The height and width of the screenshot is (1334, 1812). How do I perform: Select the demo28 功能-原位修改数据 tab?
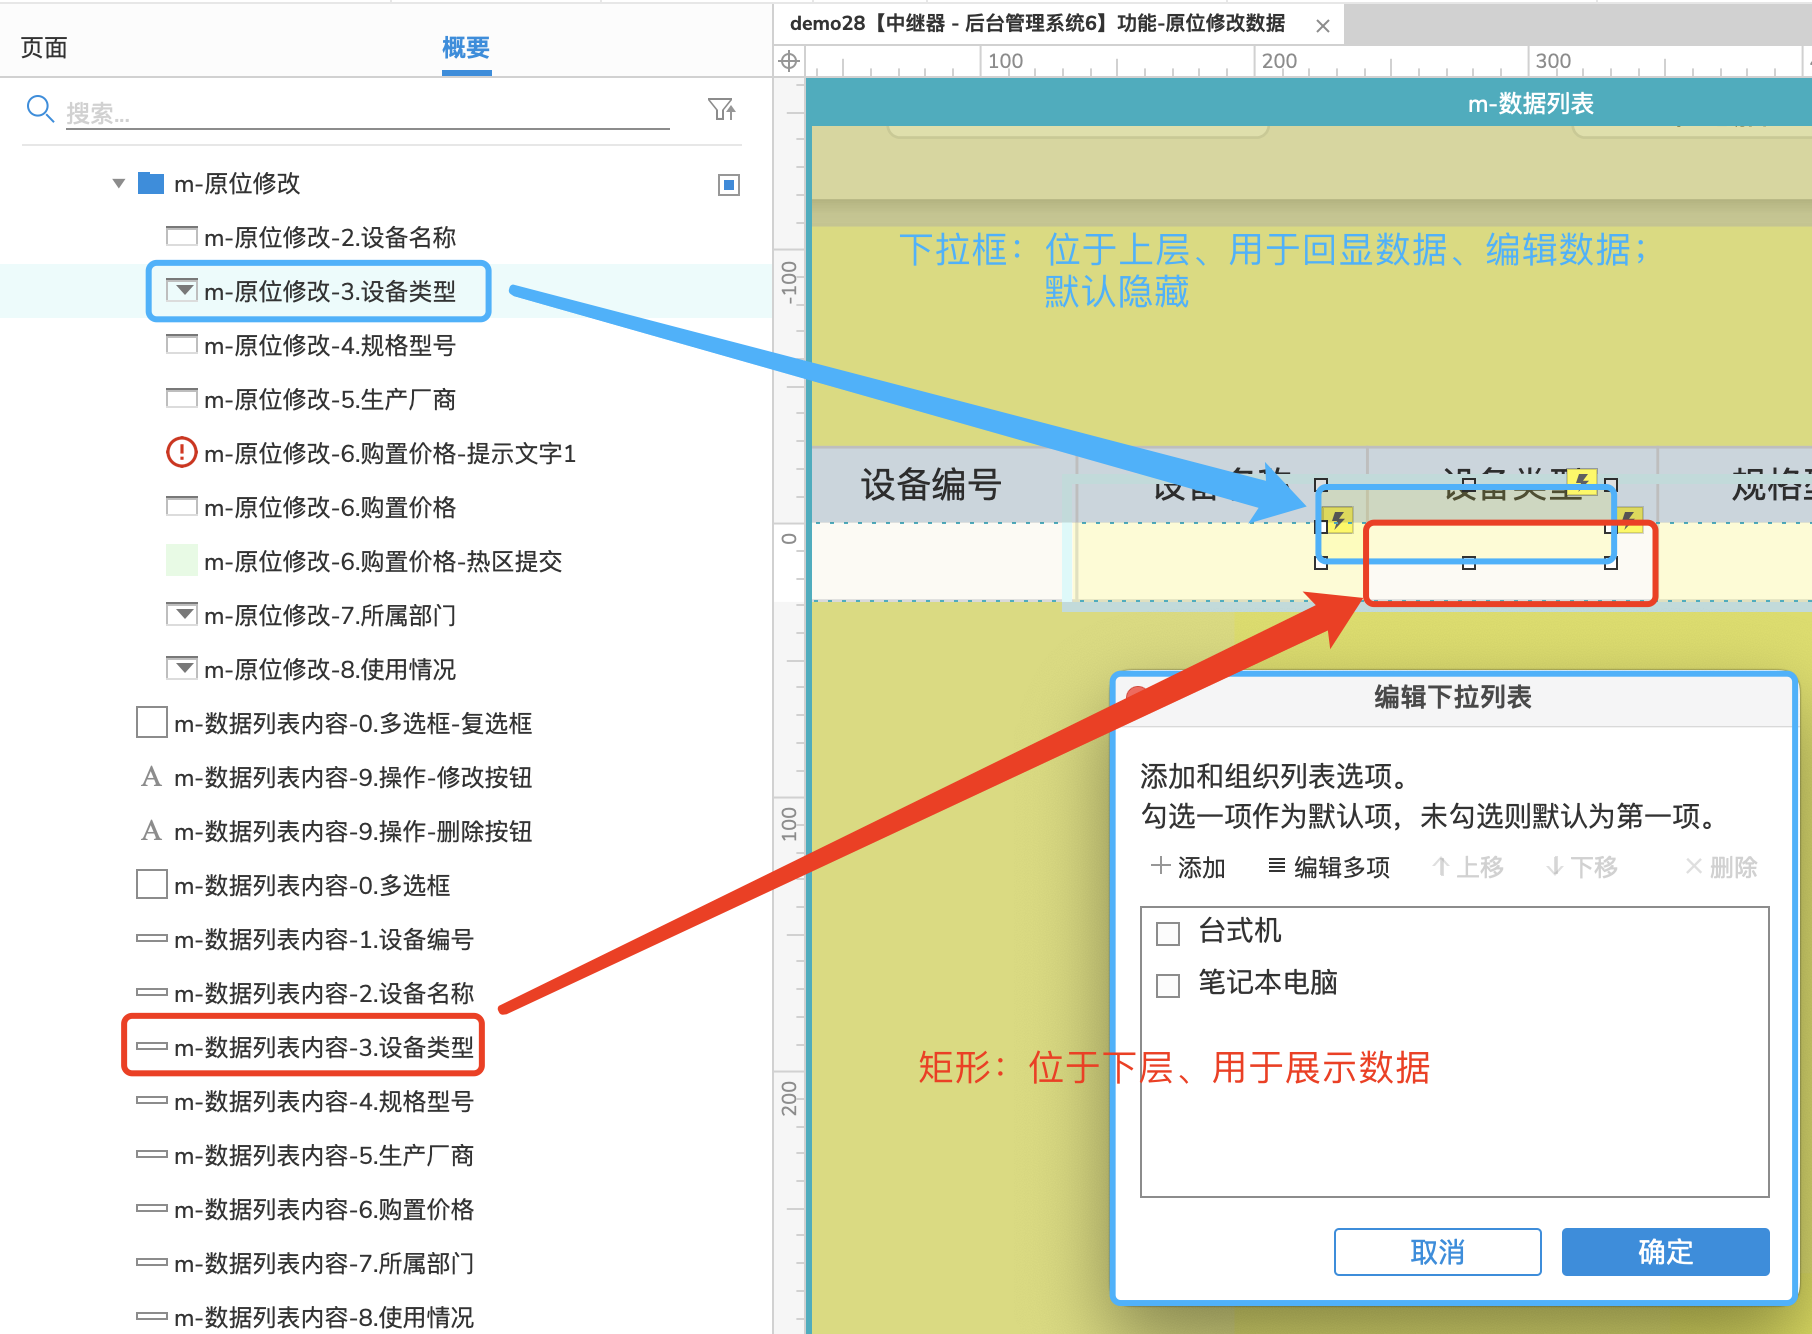click(x=1036, y=24)
